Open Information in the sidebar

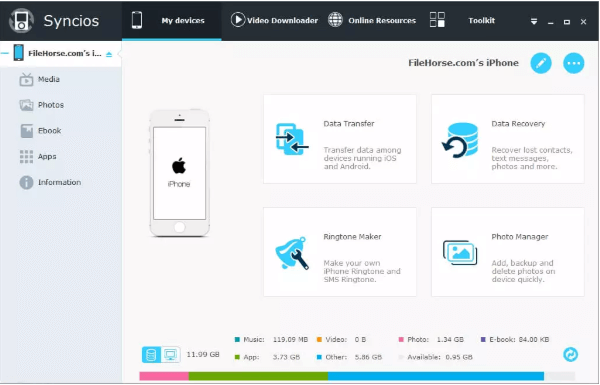click(x=59, y=183)
